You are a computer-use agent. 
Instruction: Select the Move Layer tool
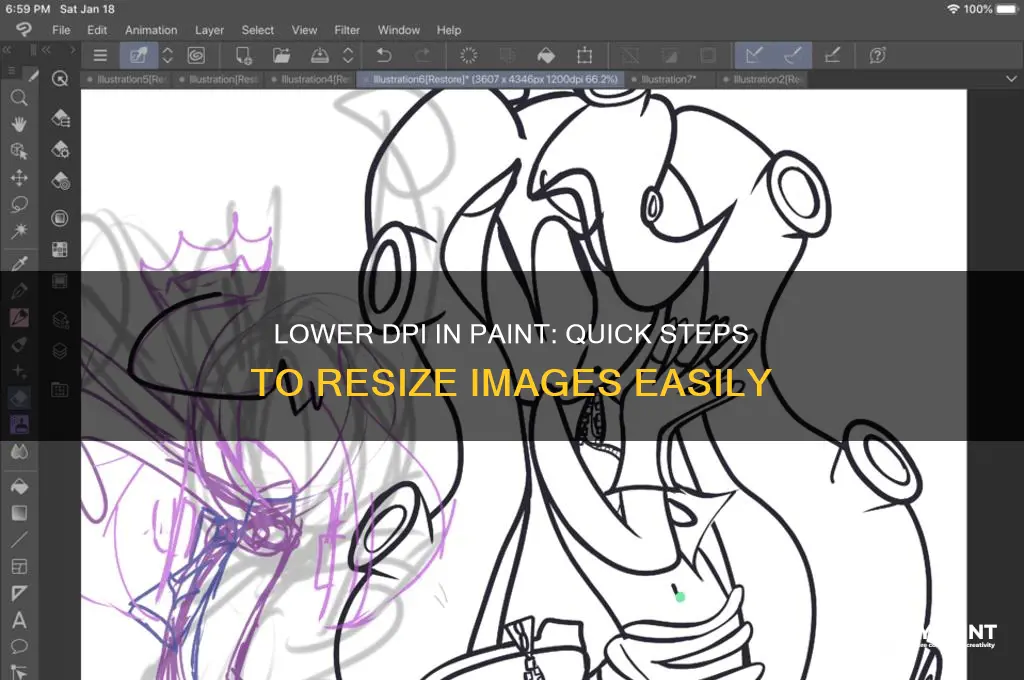click(x=19, y=178)
